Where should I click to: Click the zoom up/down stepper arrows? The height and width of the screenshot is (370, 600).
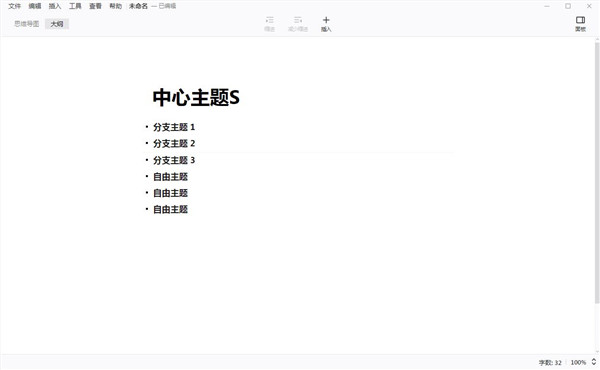(593, 362)
